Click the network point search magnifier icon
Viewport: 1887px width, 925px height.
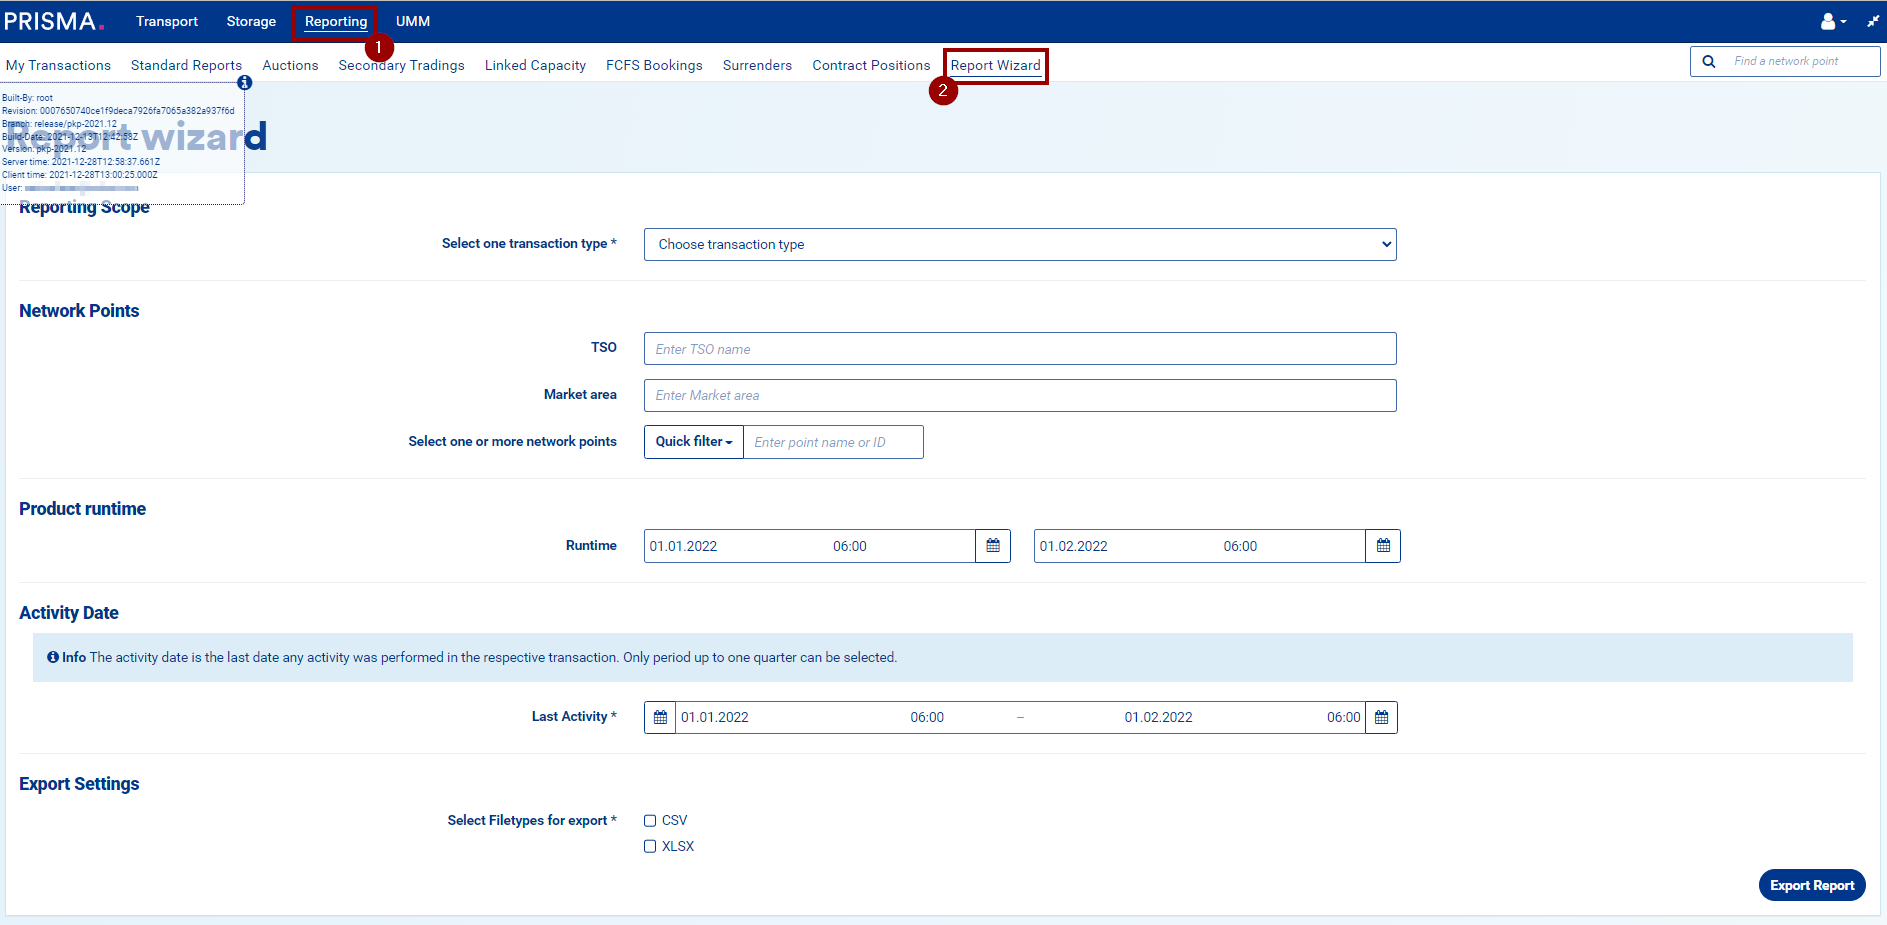(x=1709, y=62)
